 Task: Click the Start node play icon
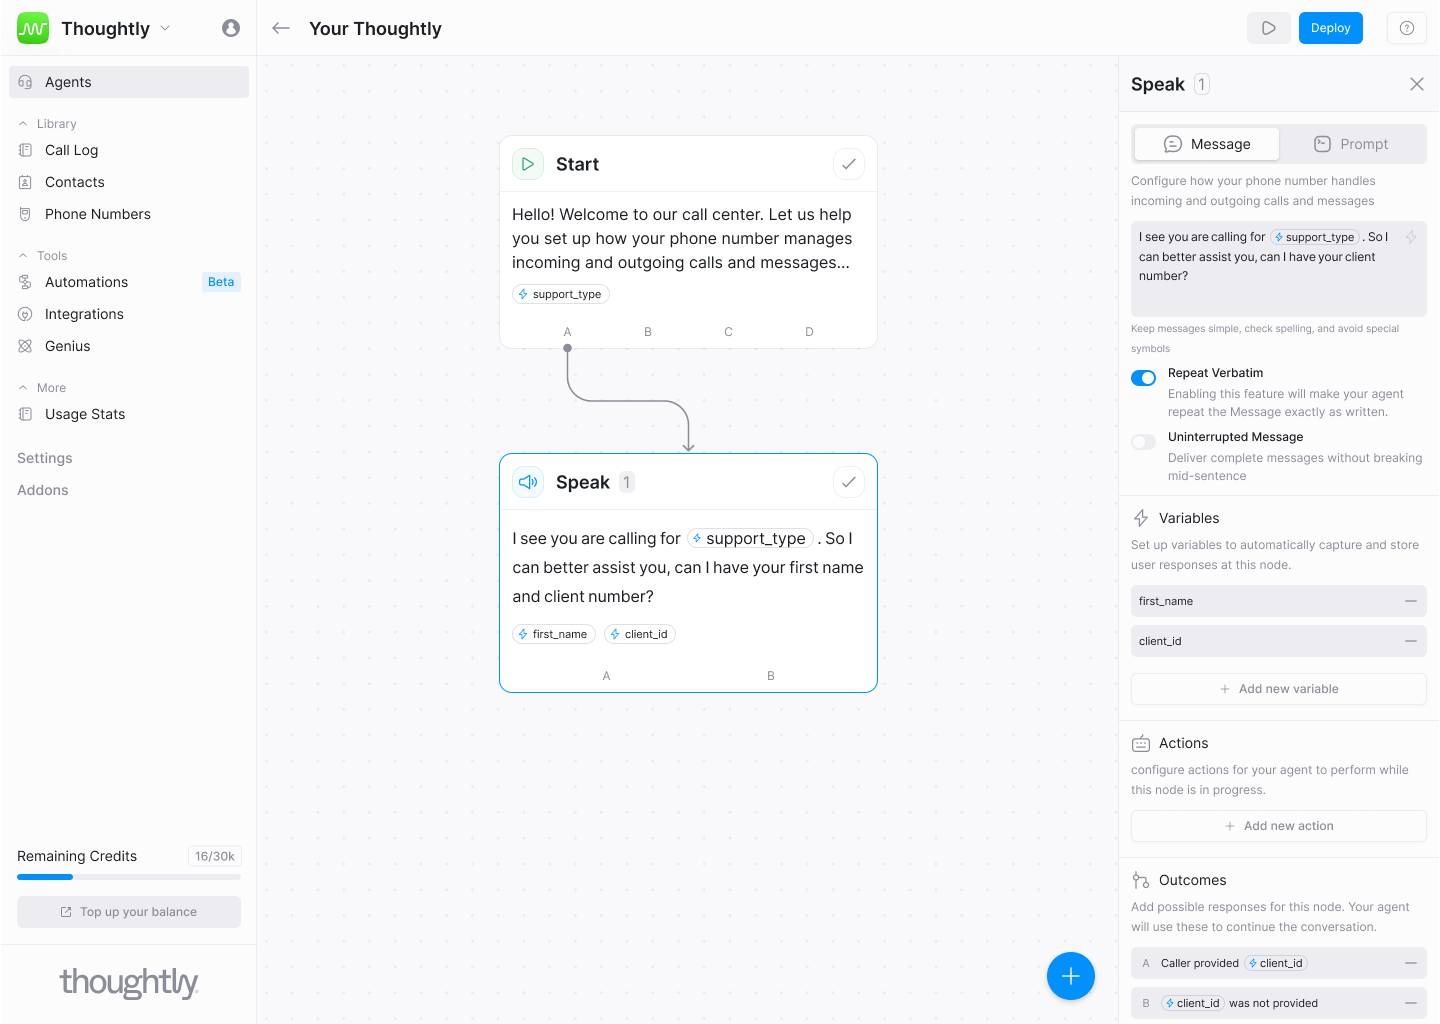[x=528, y=164]
